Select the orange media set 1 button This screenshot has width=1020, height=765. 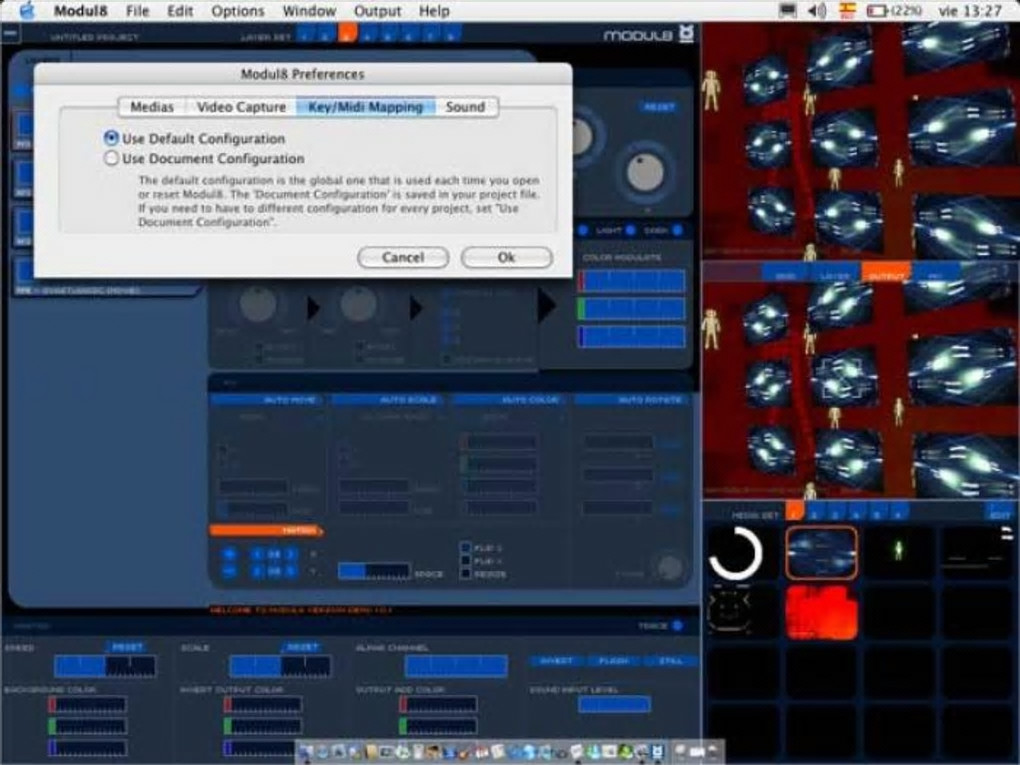pos(795,512)
